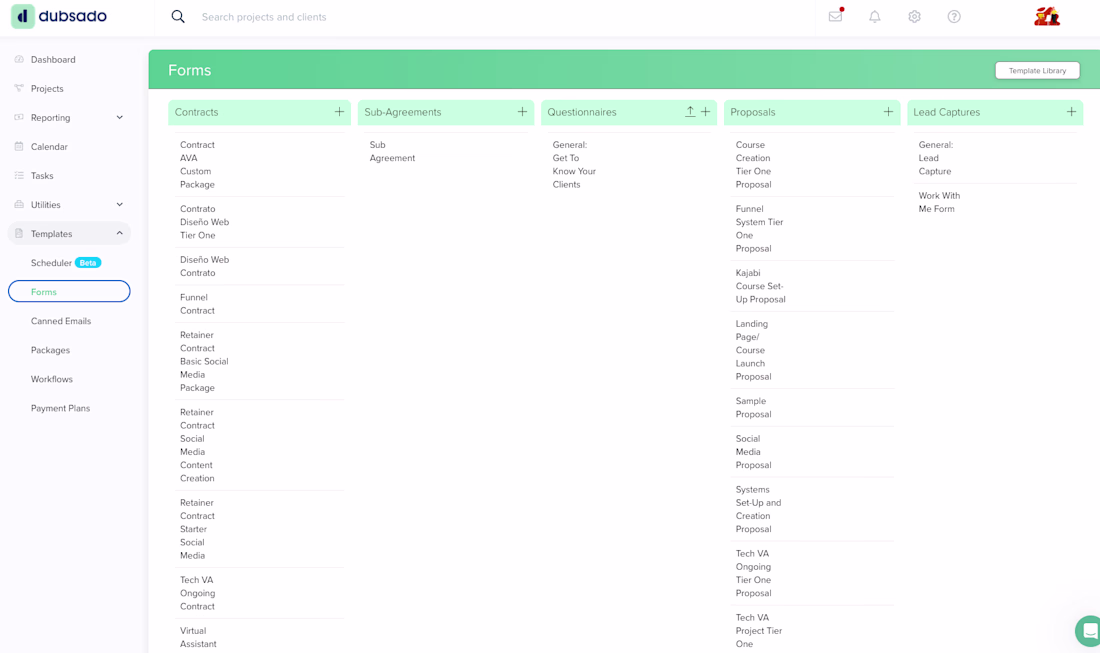This screenshot has height=653, width=1100.
Task: Expand the Utilities menu chevron
Action: 120,205
